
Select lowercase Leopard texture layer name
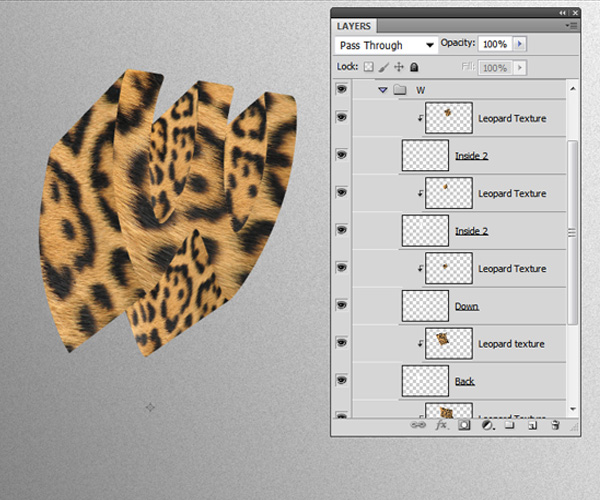[x=511, y=344]
